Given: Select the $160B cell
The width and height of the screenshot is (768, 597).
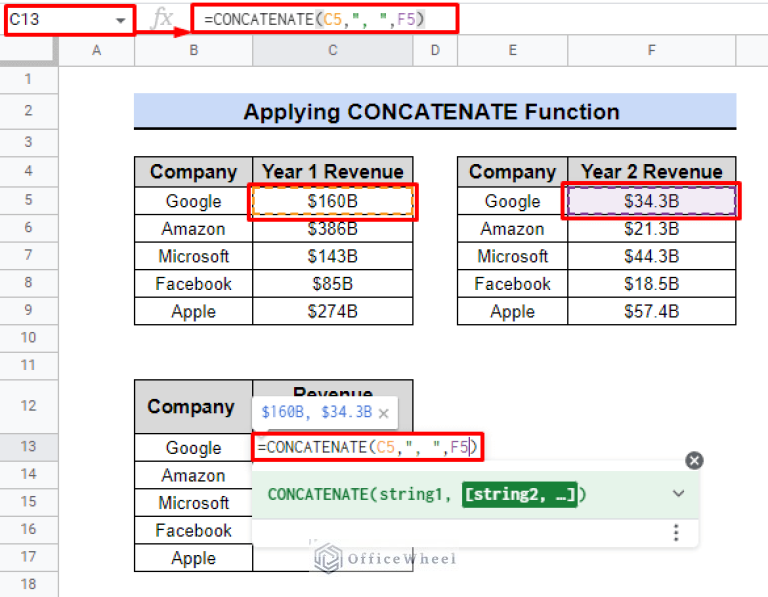Looking at the screenshot, I should [333, 201].
